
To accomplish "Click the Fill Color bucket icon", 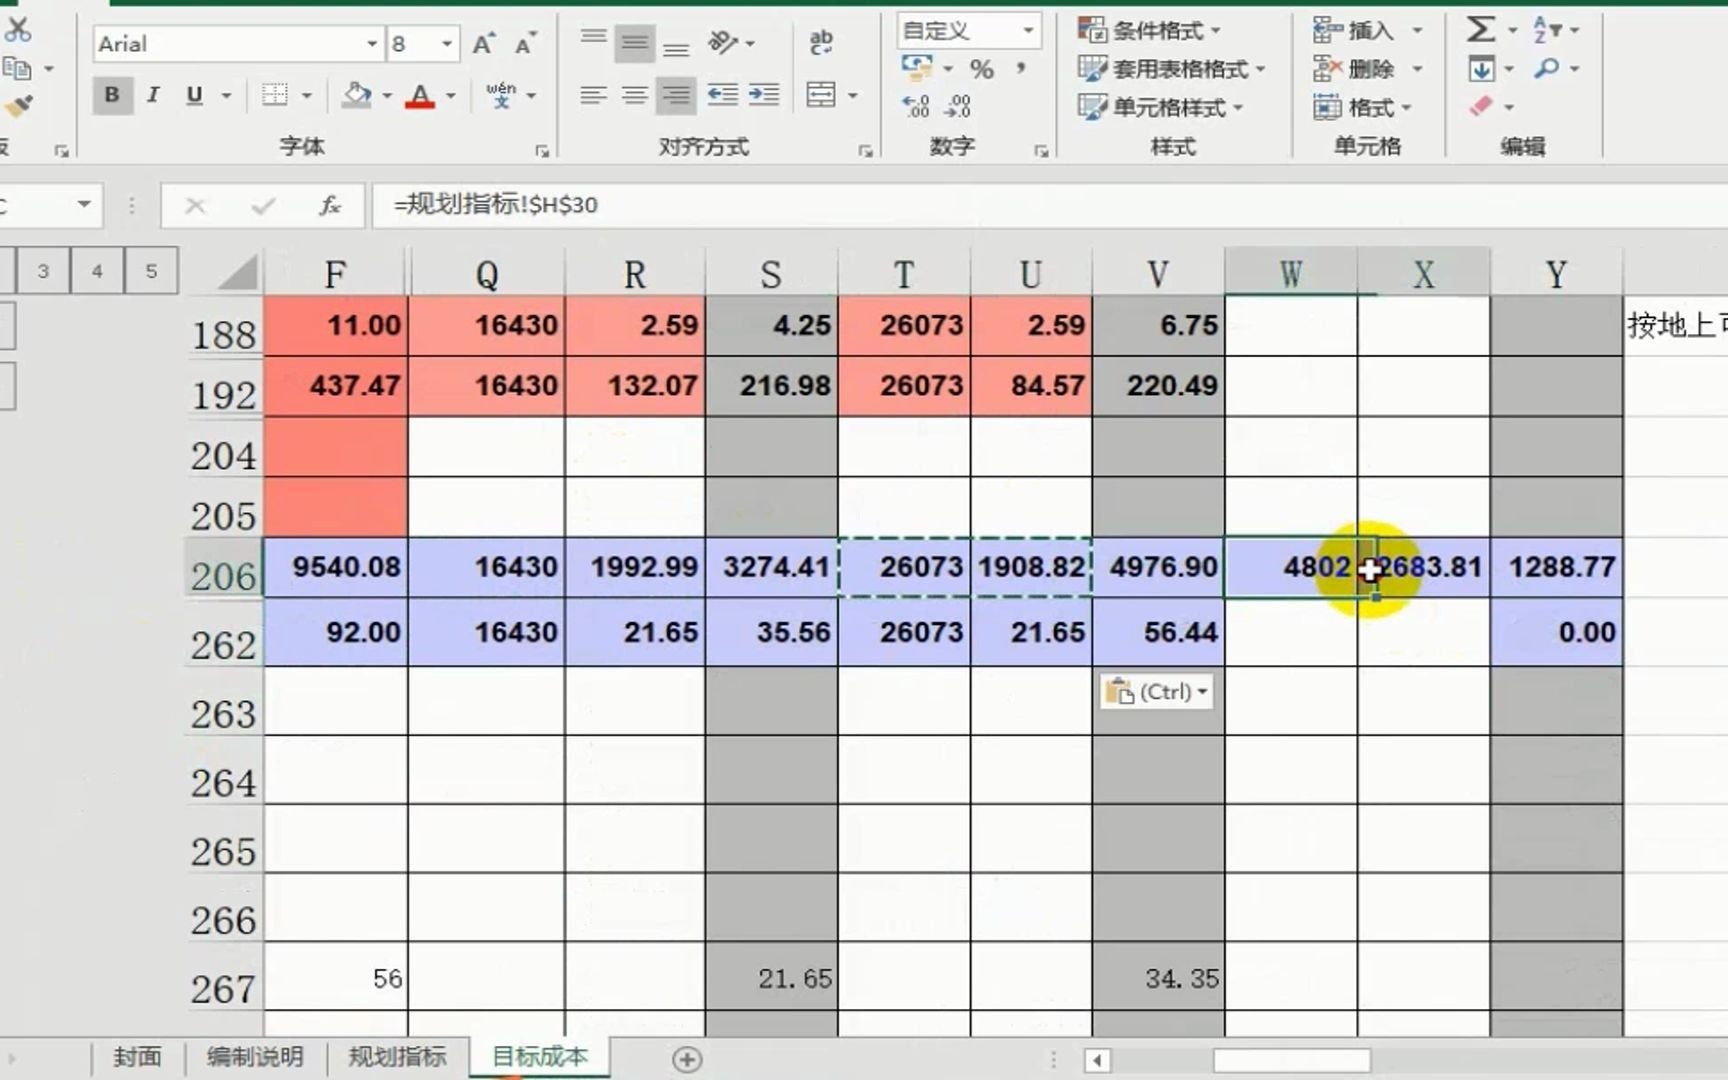I will [357, 95].
